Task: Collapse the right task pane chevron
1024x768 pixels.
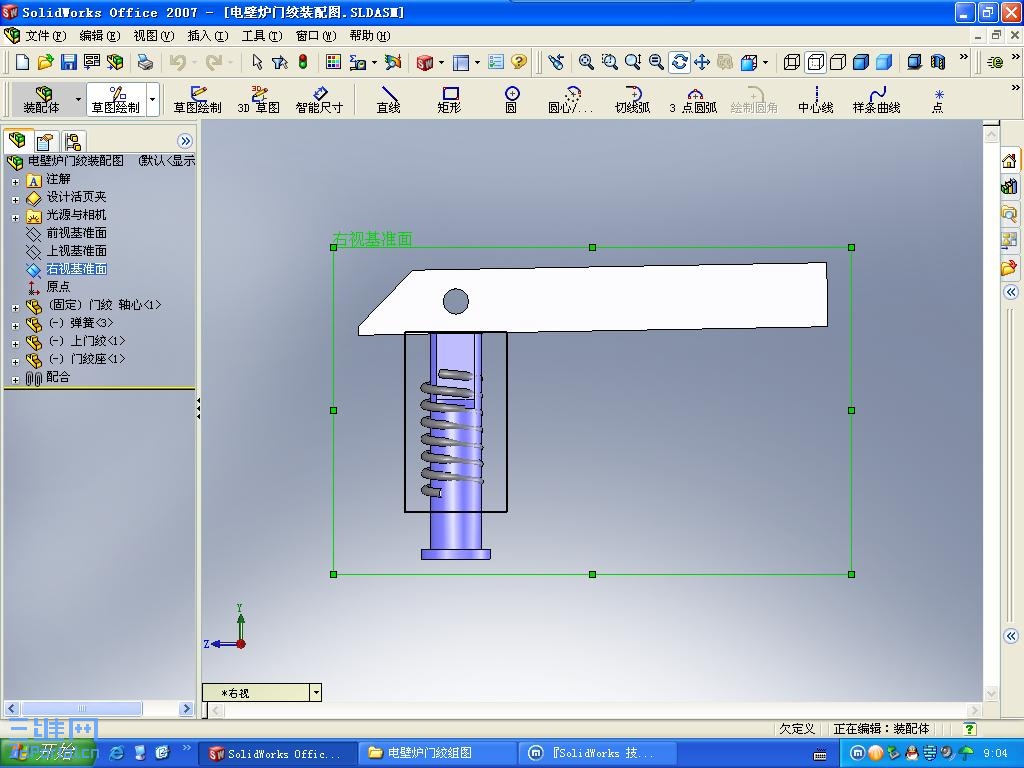Action: [1010, 292]
